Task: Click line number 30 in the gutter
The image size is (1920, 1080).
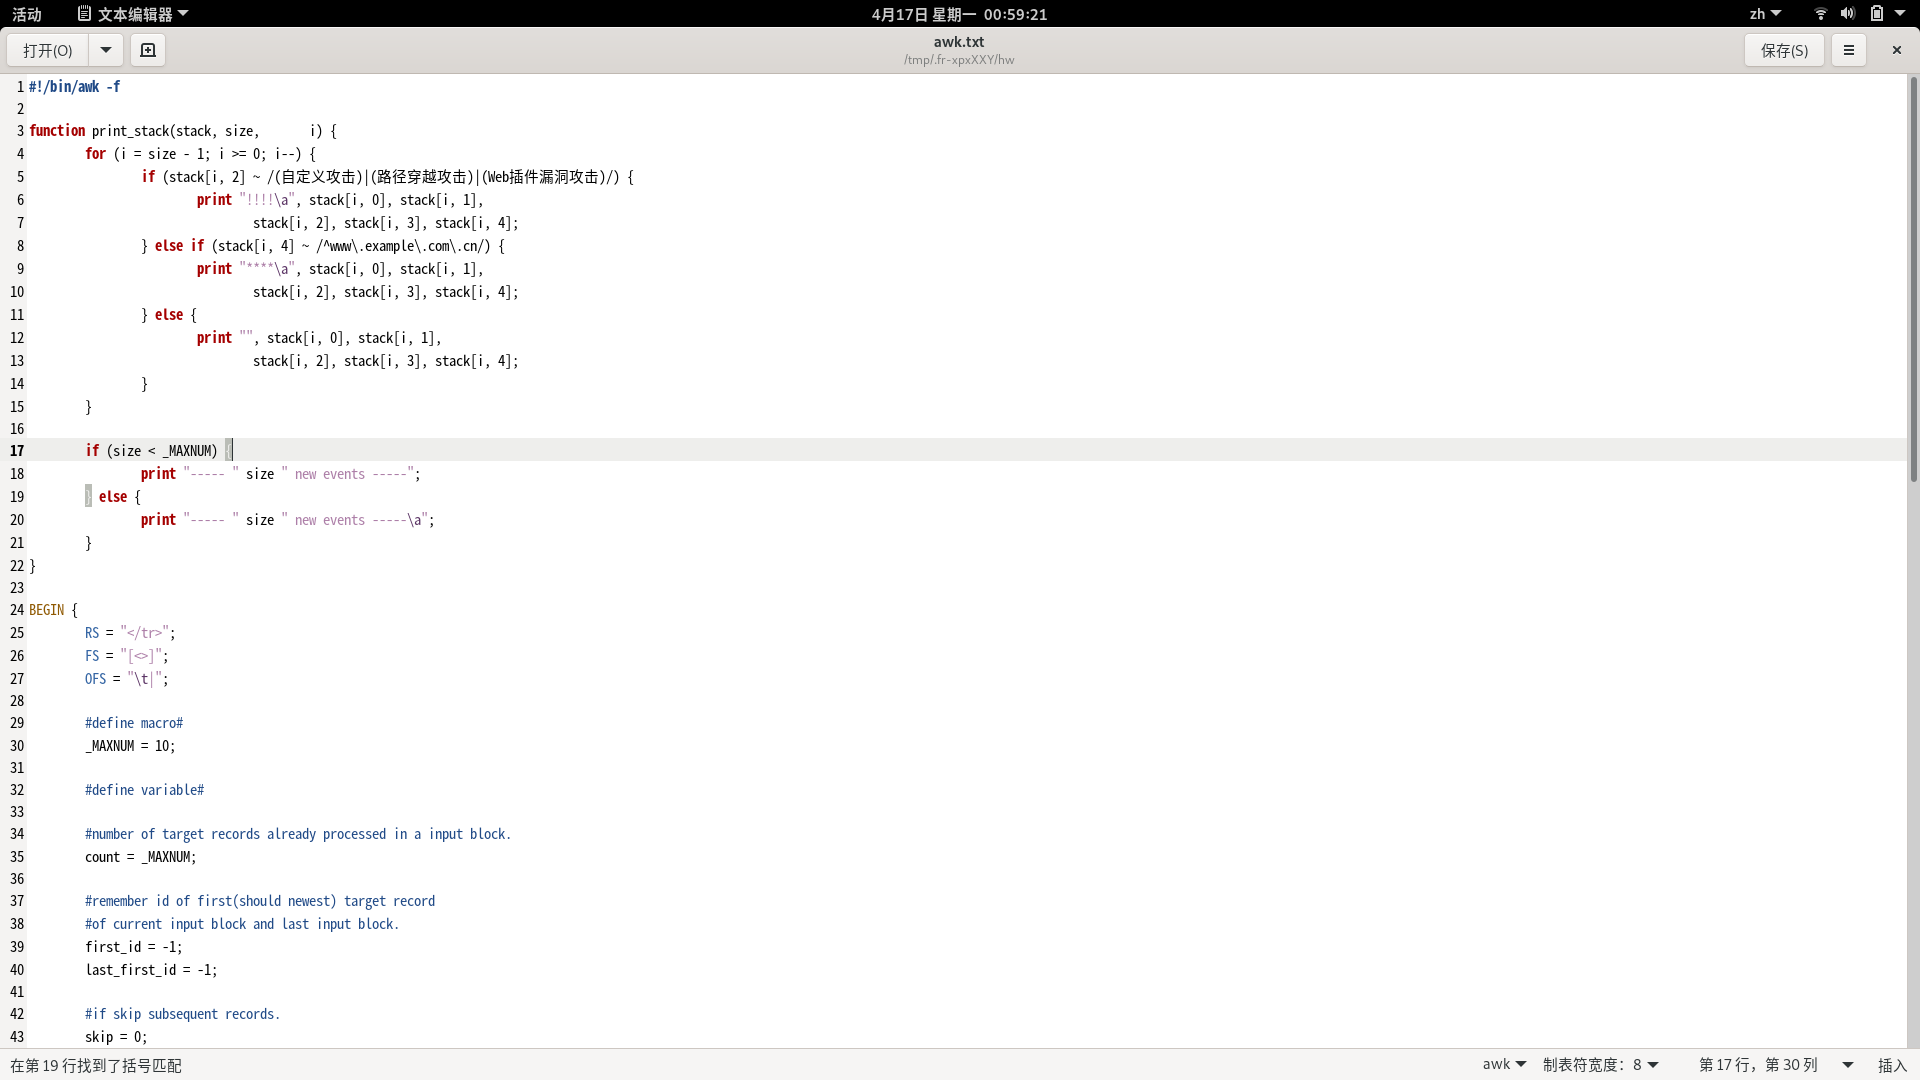Action: pos(17,746)
